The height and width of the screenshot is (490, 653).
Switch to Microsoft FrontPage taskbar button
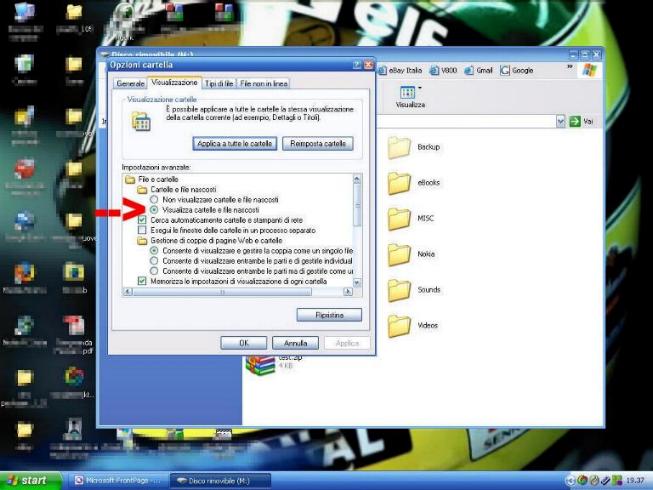tap(117, 480)
